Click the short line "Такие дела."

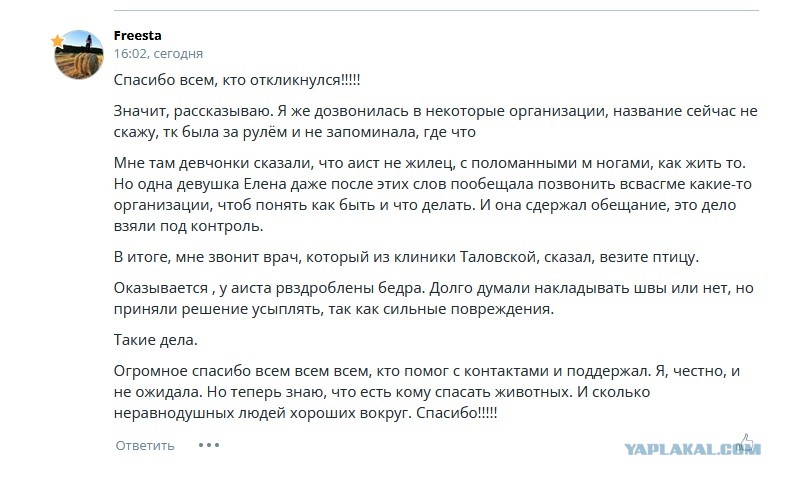pyautogui.click(x=156, y=340)
